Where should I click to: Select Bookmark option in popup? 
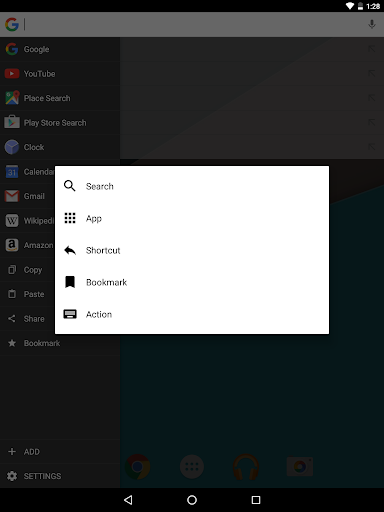click(192, 282)
